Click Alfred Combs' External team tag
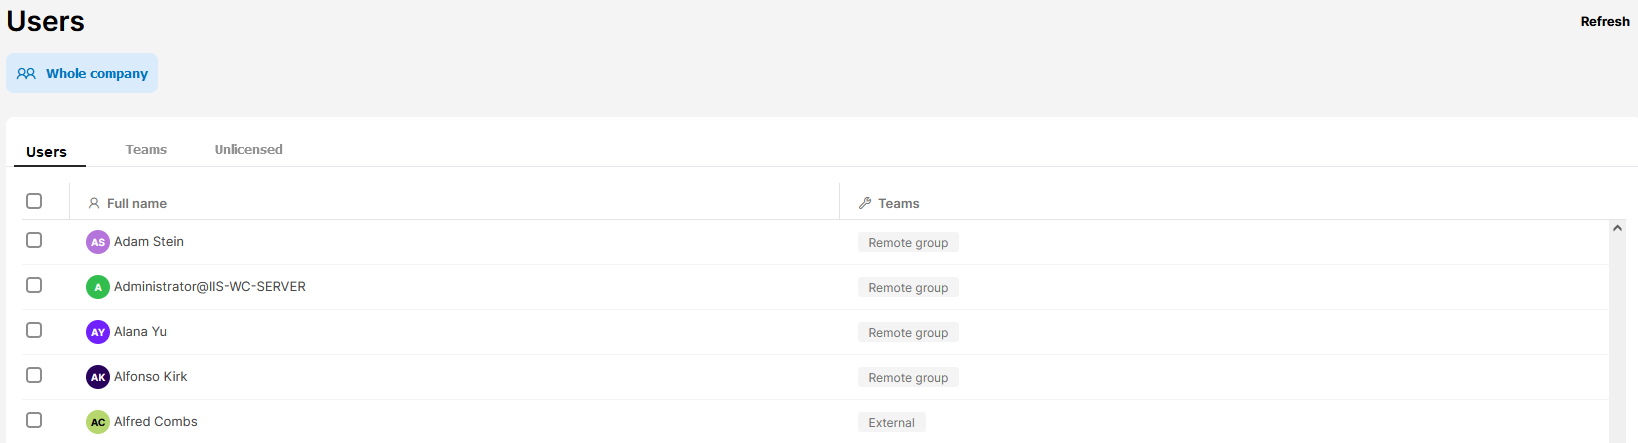 [x=891, y=422]
